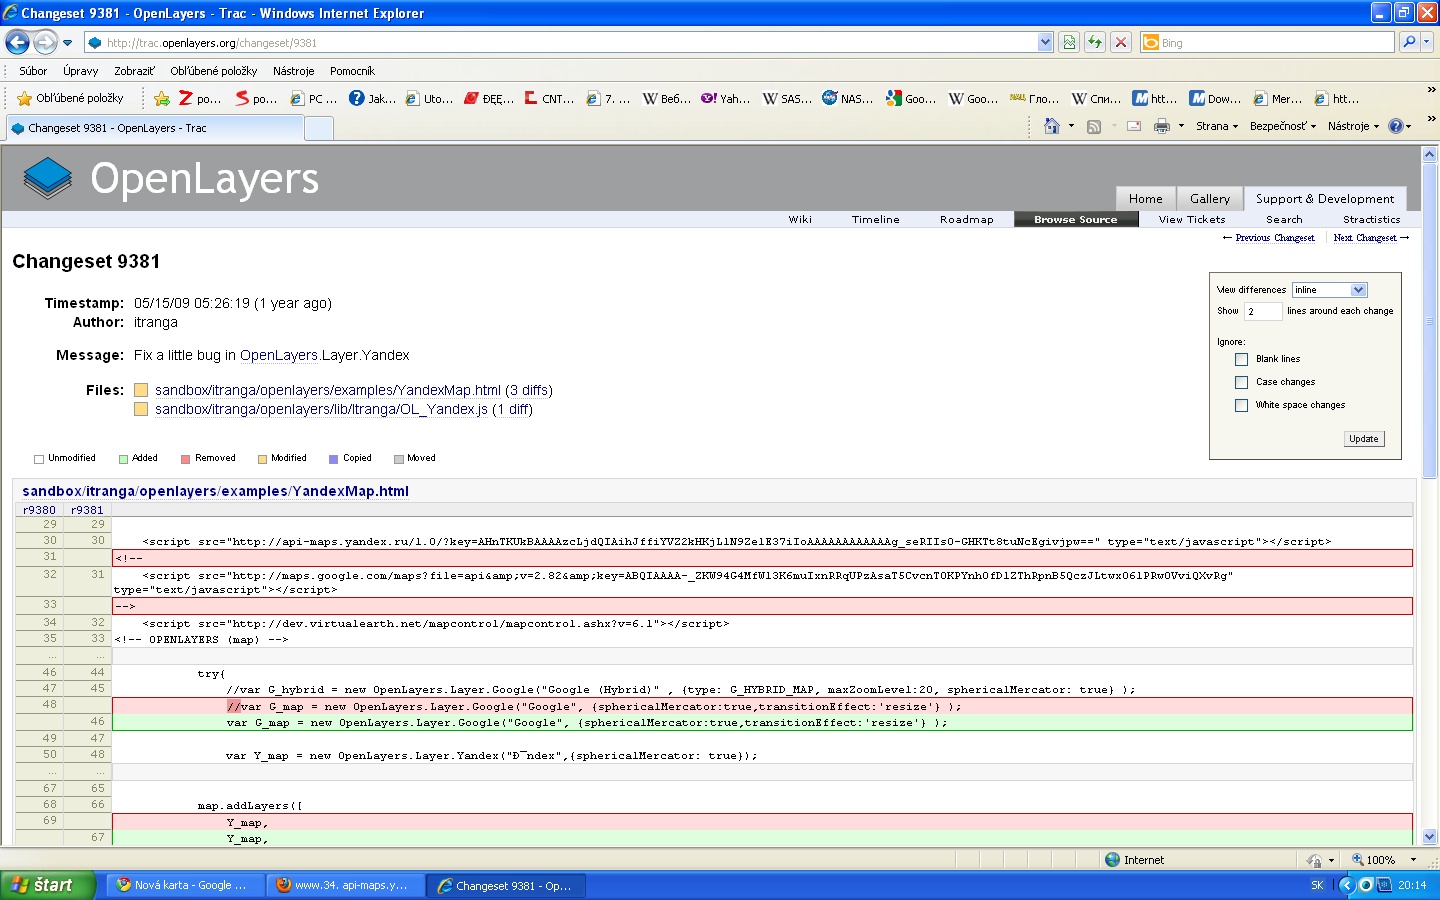Click the Home page icon in command bar

pyautogui.click(x=1051, y=126)
